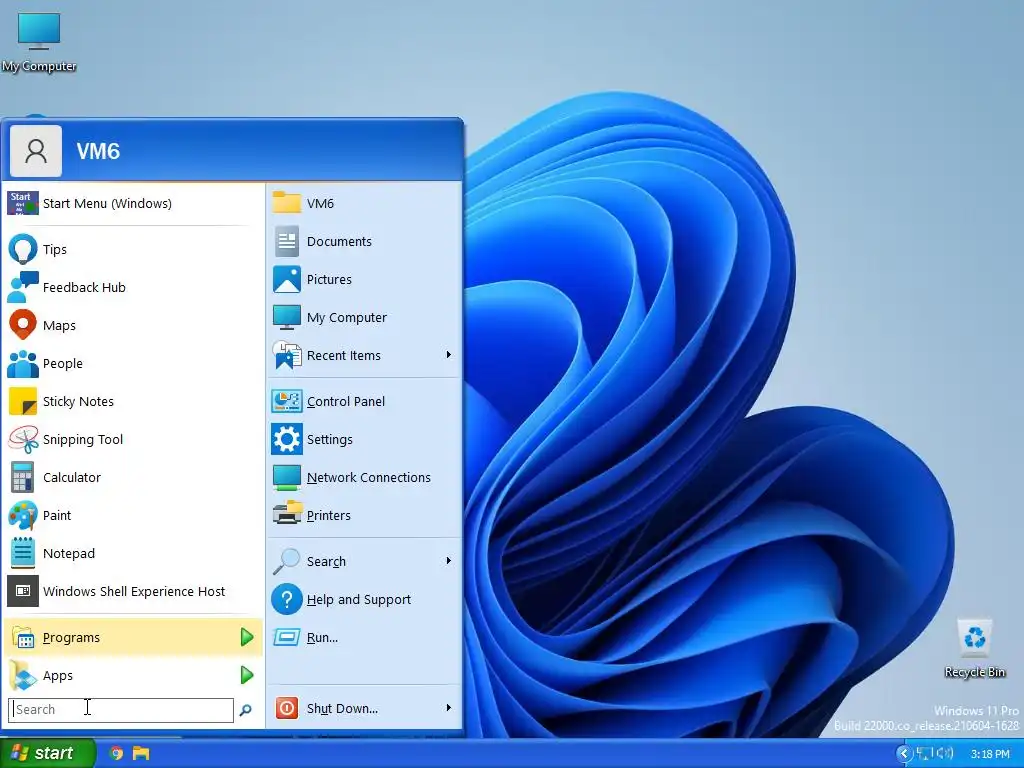
Task: Open Chrome from the taskbar
Action: click(116, 753)
